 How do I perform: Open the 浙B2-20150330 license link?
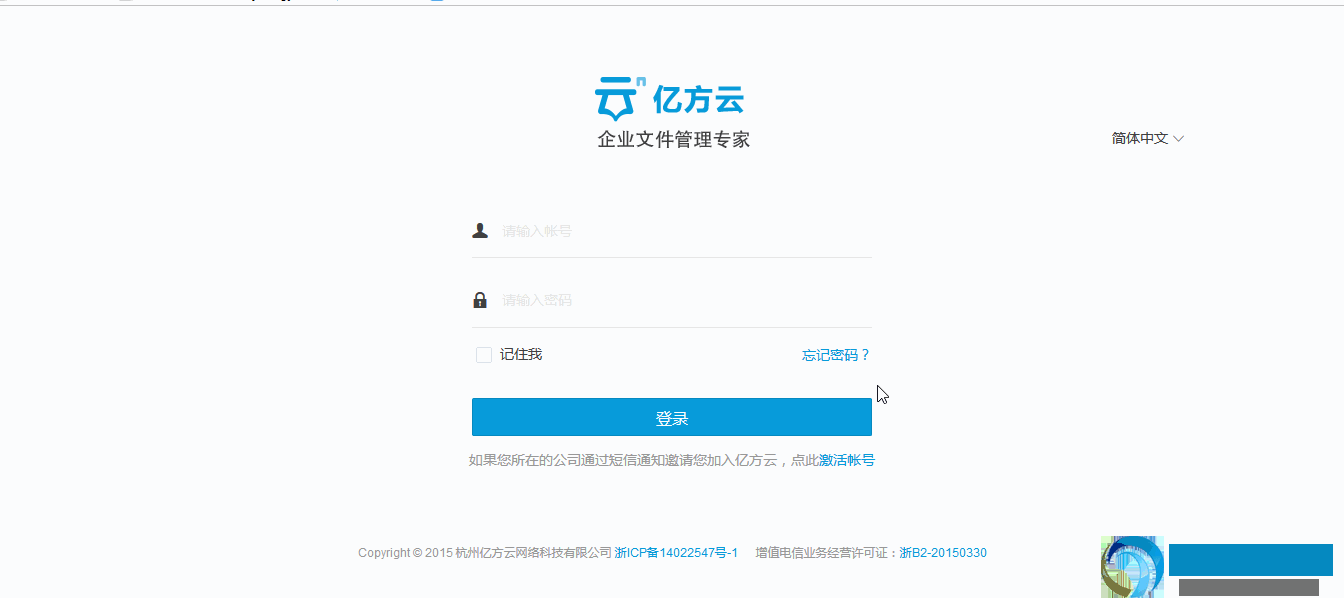click(943, 553)
